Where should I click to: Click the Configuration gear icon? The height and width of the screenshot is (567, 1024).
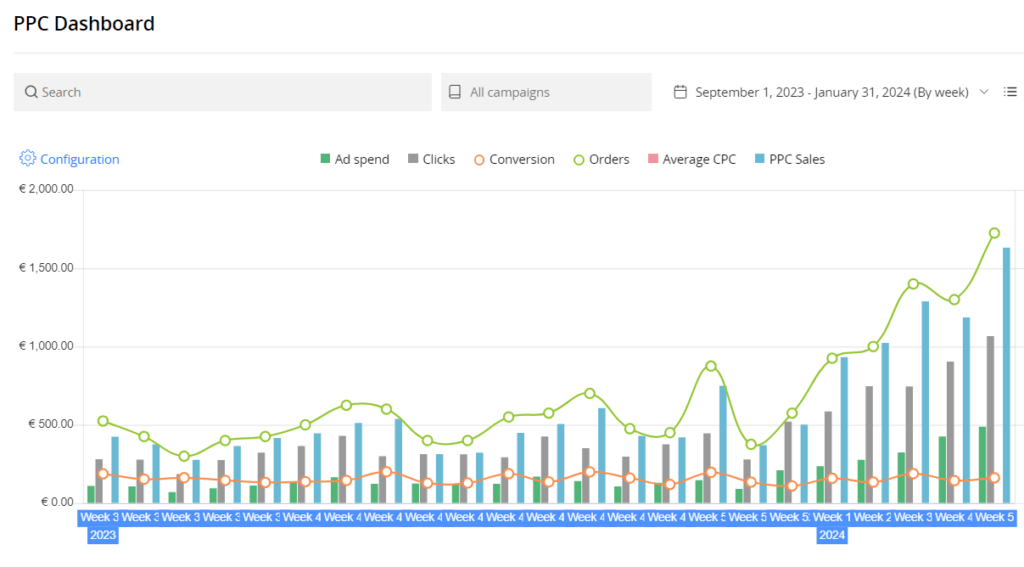point(27,159)
